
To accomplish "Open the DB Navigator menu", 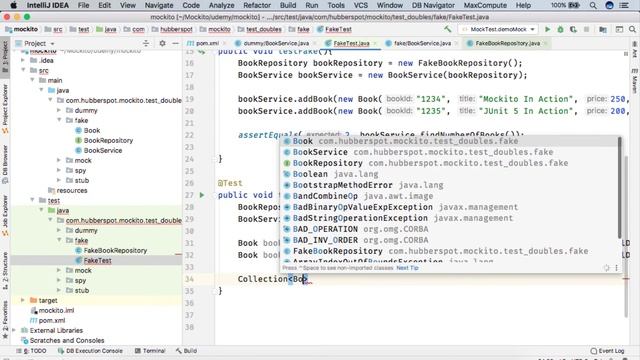I will [x=433, y=5].
